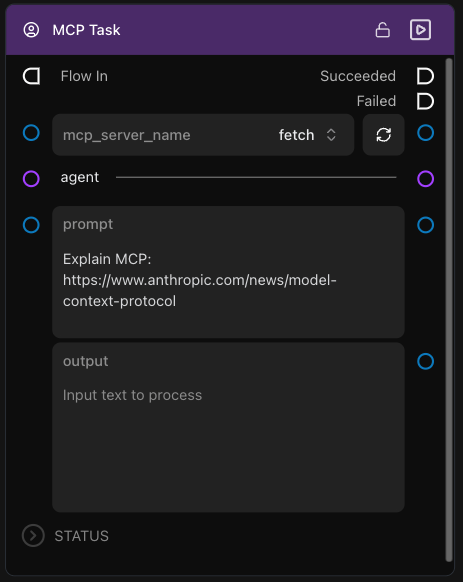Click into the prompt text field
The image size is (463, 582).
228,272
